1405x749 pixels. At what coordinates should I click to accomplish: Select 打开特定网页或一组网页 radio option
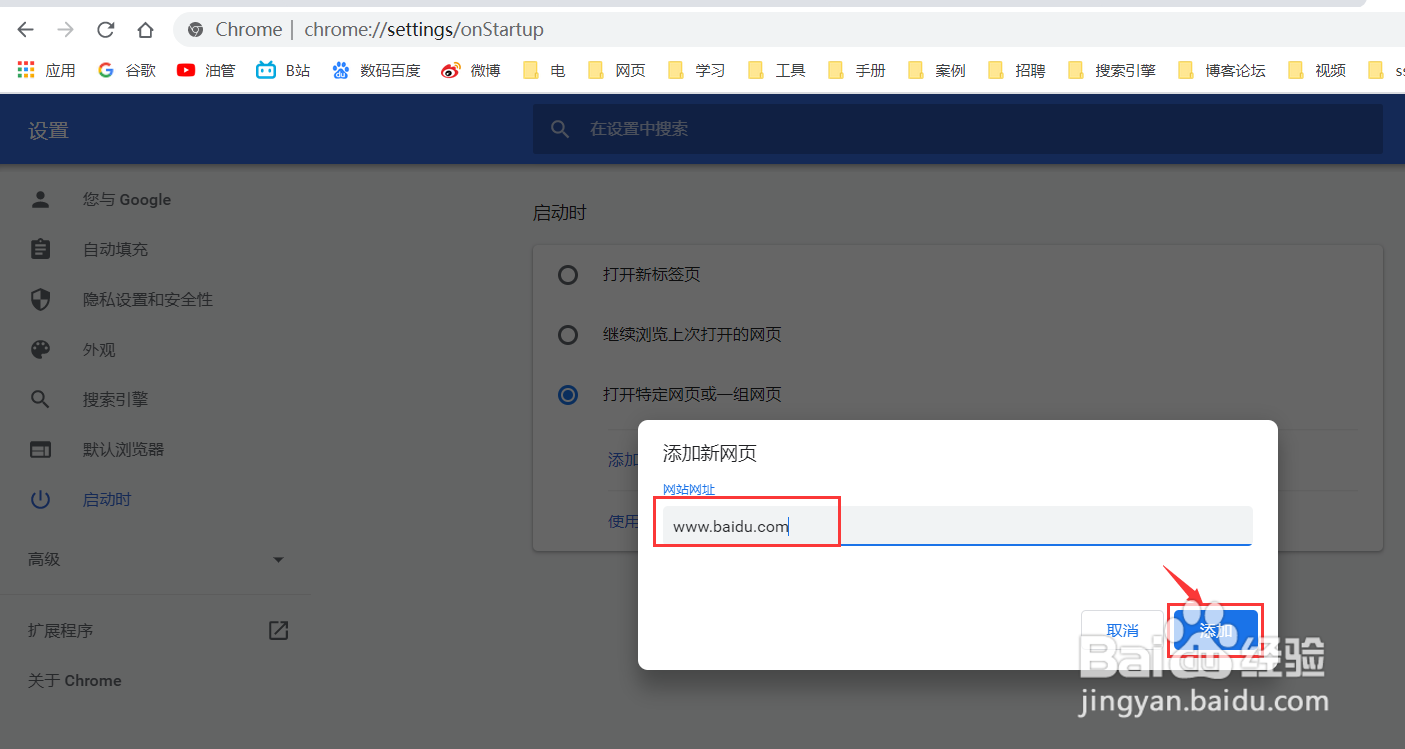568,395
